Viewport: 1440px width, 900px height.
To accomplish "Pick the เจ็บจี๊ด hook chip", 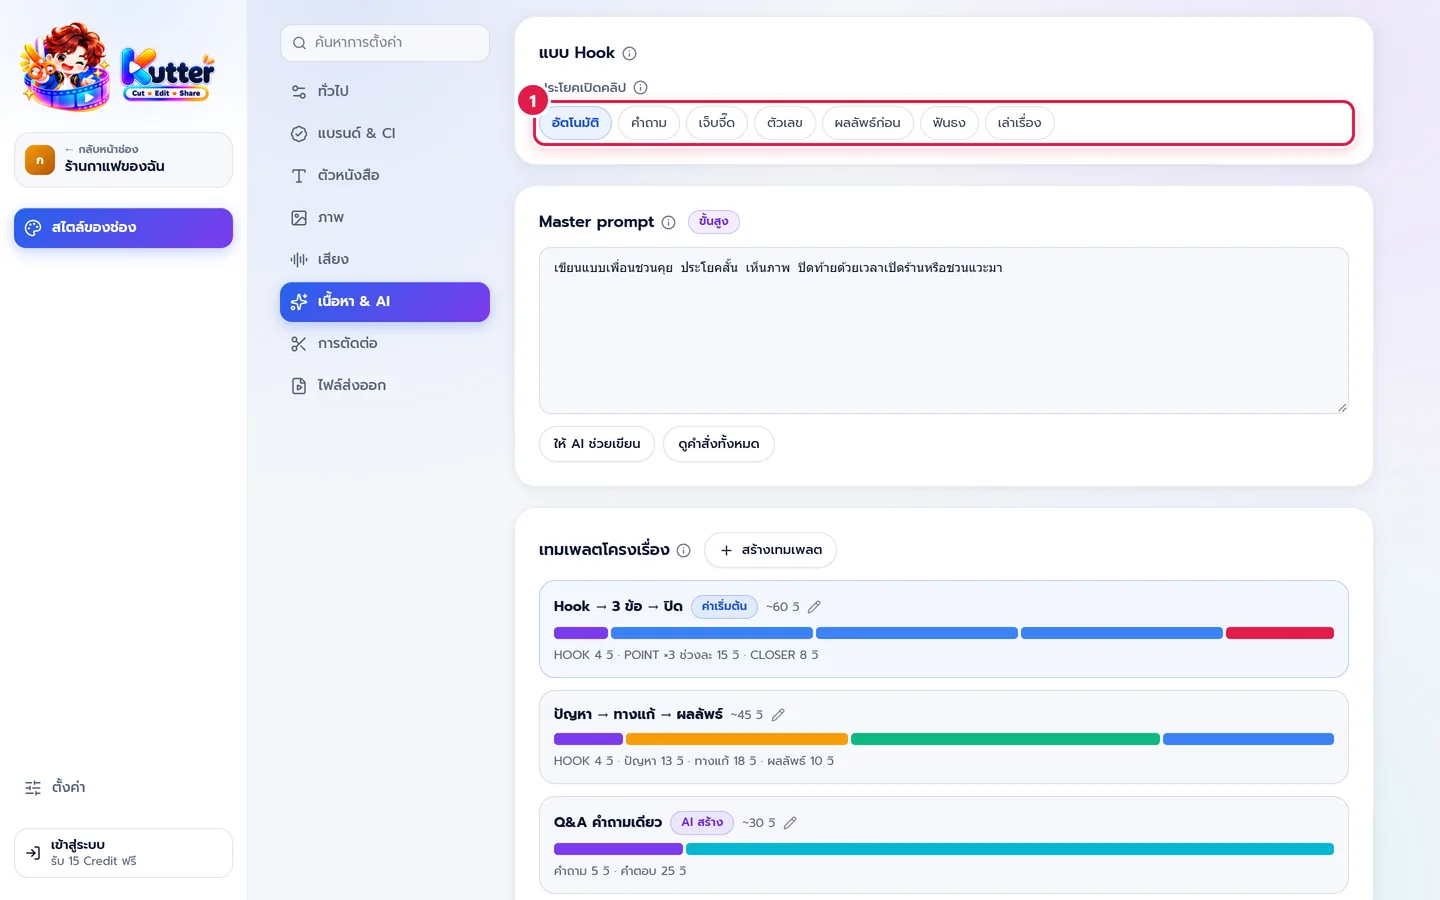I will [x=717, y=123].
